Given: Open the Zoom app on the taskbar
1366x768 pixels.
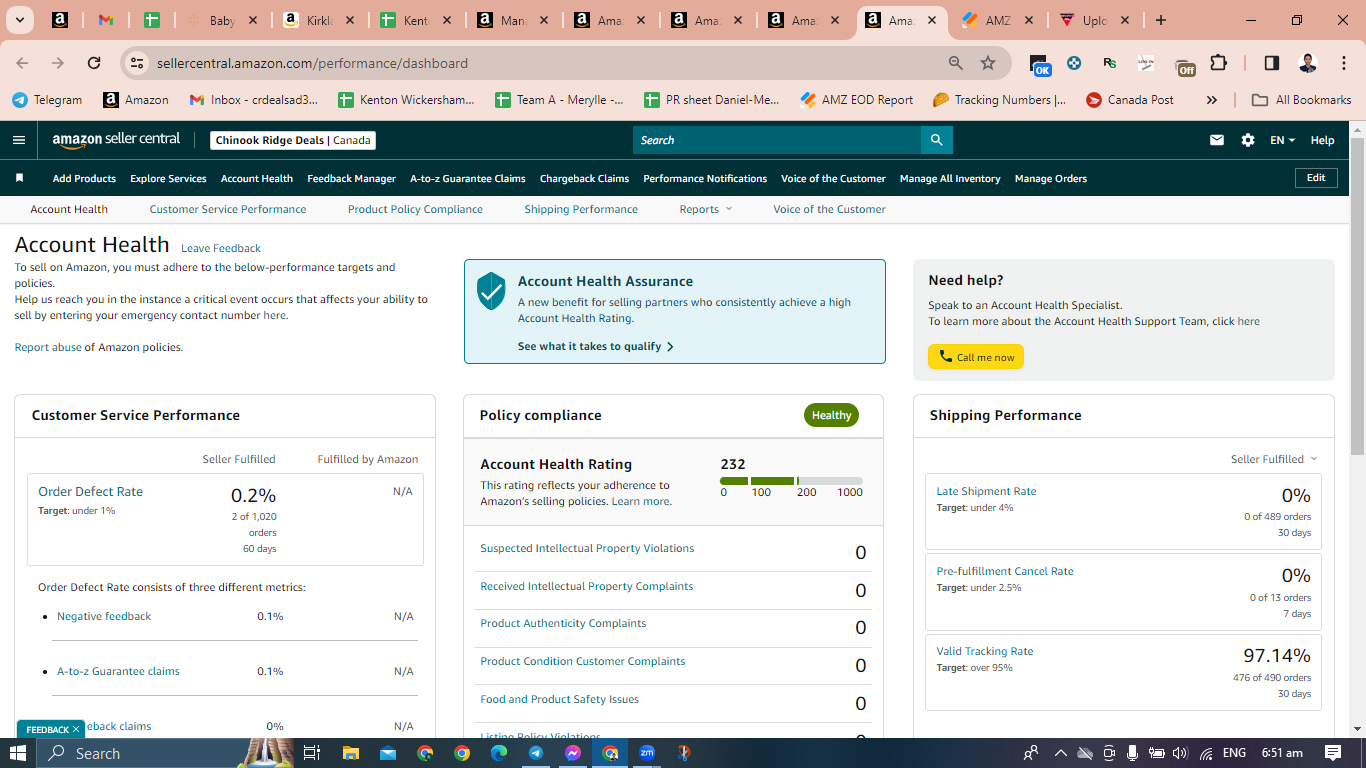Looking at the screenshot, I should pos(647,753).
